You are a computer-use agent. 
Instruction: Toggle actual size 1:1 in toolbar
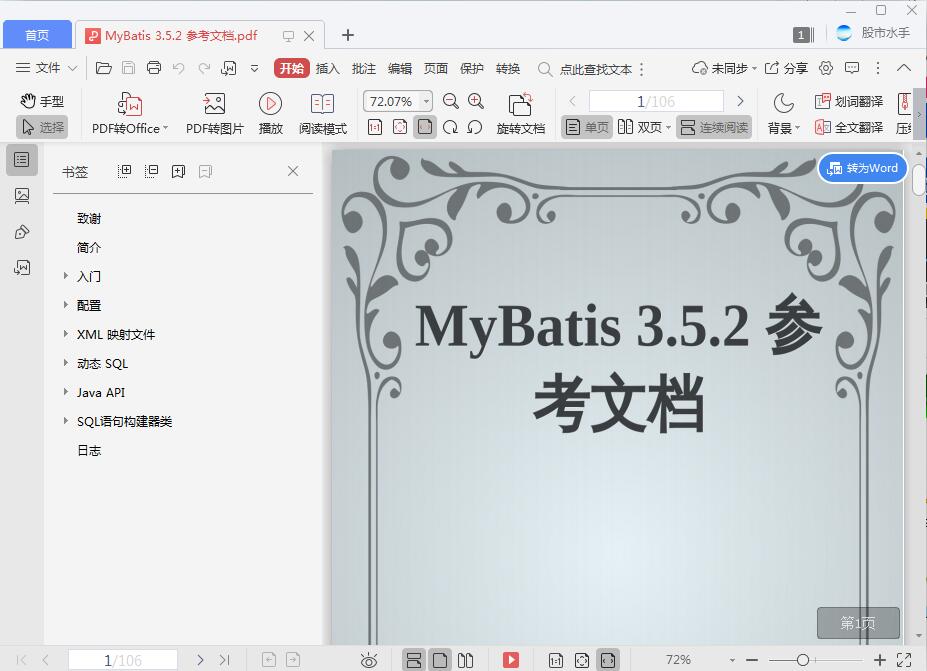(375, 127)
